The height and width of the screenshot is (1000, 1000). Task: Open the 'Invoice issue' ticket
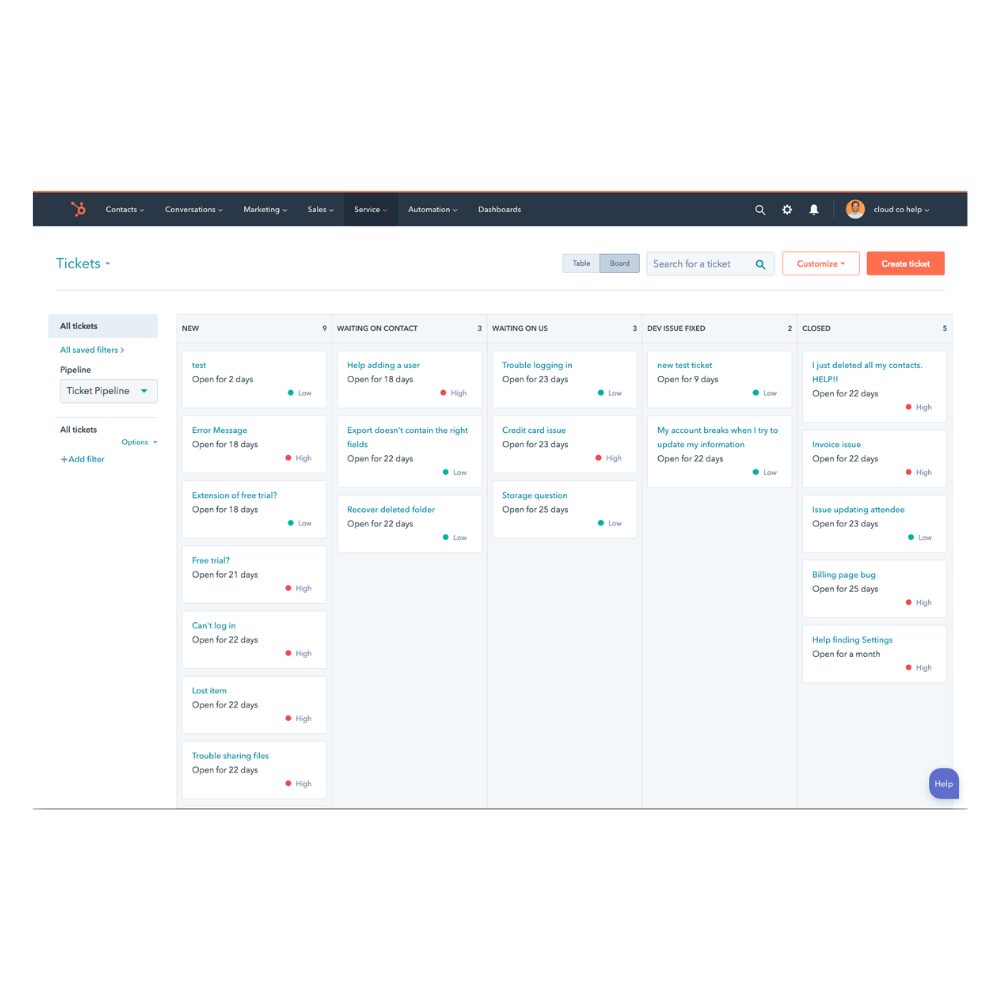(836, 445)
